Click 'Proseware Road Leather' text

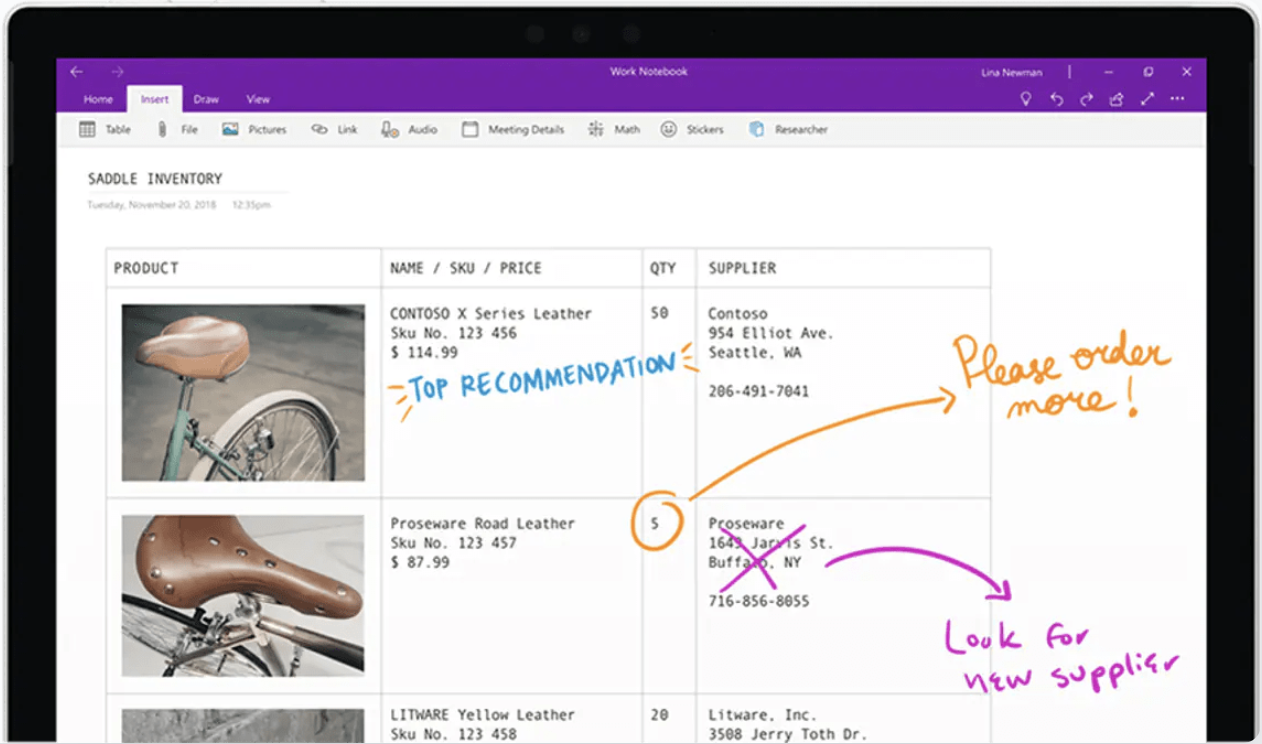pos(482,524)
